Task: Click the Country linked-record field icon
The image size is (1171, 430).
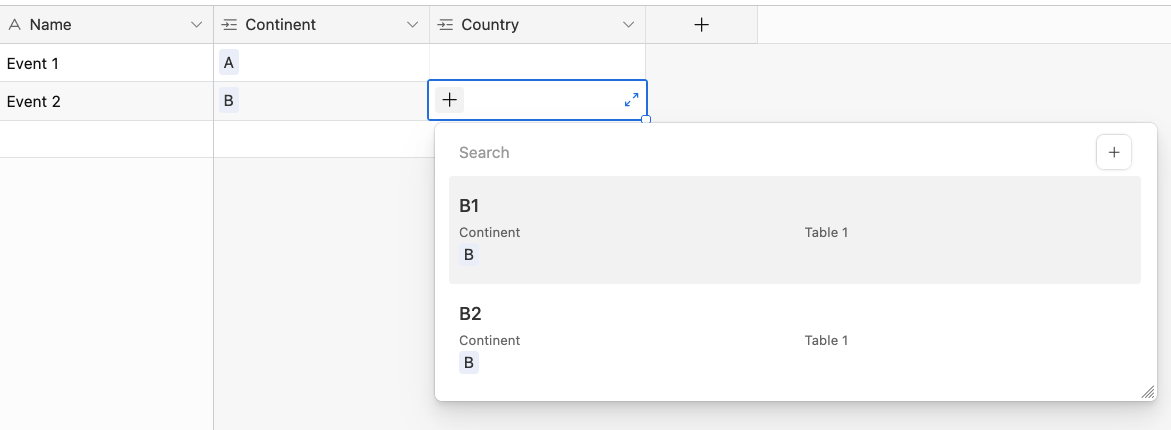Action: [445, 25]
